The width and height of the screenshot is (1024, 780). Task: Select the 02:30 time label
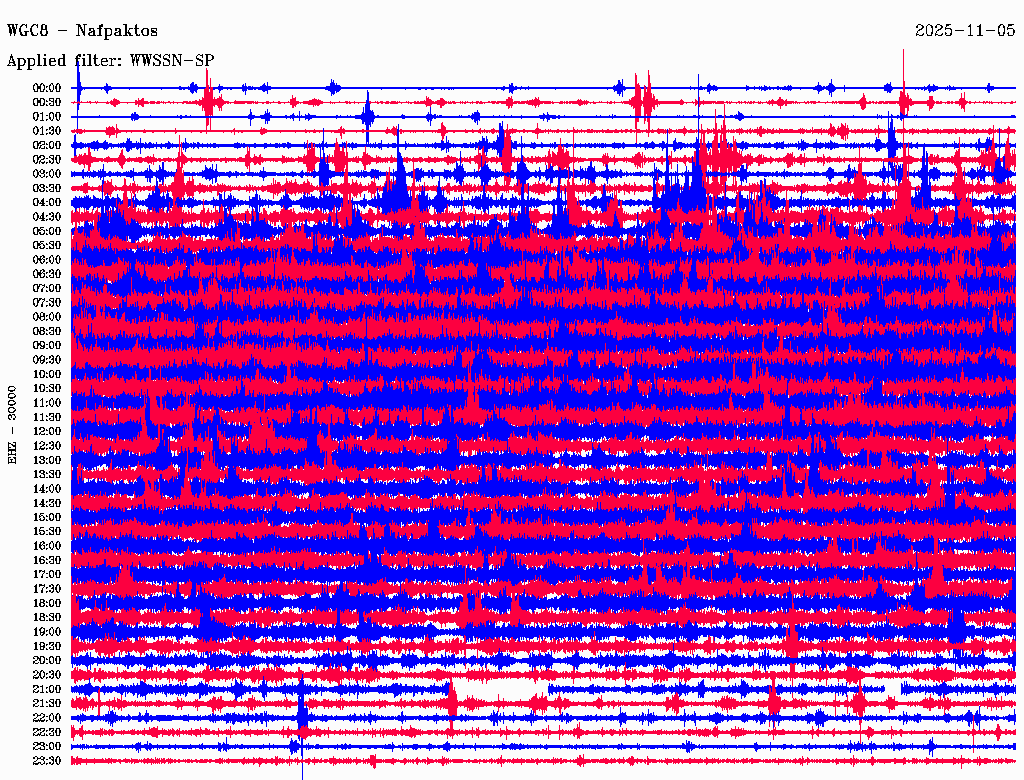[47, 159]
